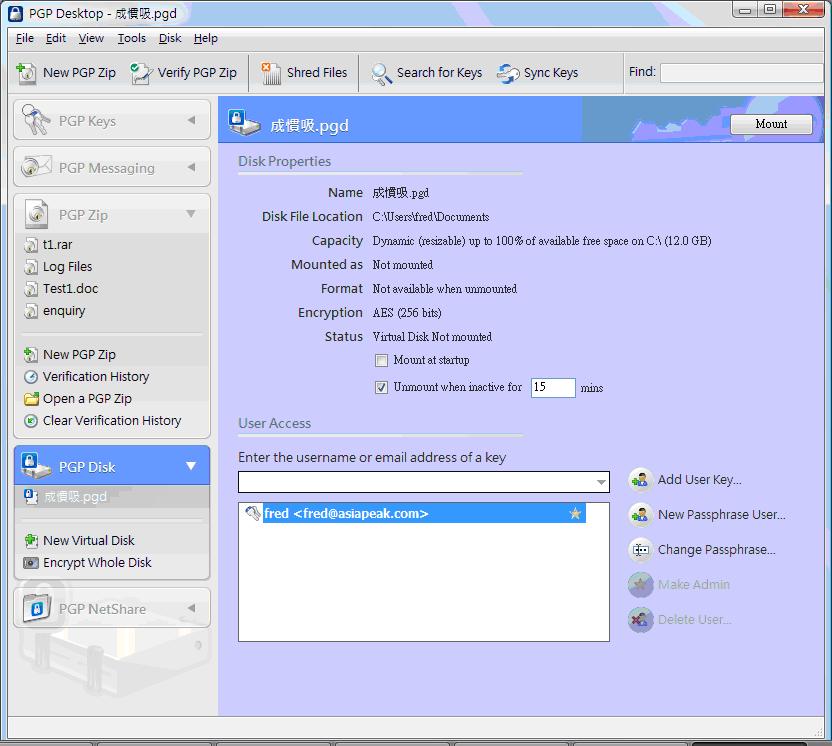Click the Sync Keys icon

click(508, 73)
